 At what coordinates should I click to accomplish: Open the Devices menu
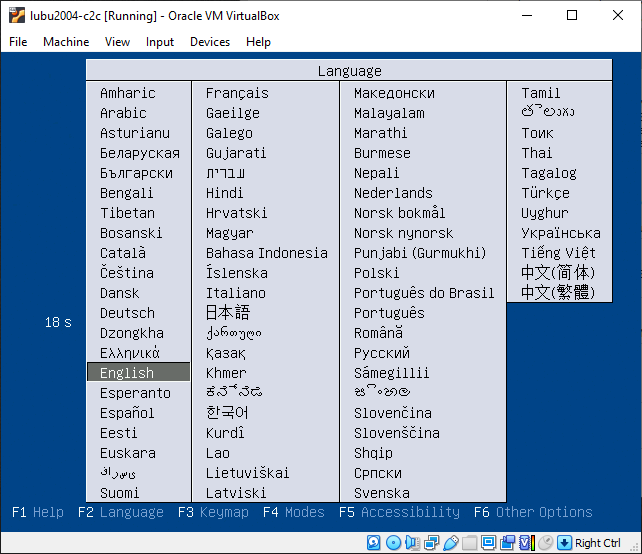(210, 42)
